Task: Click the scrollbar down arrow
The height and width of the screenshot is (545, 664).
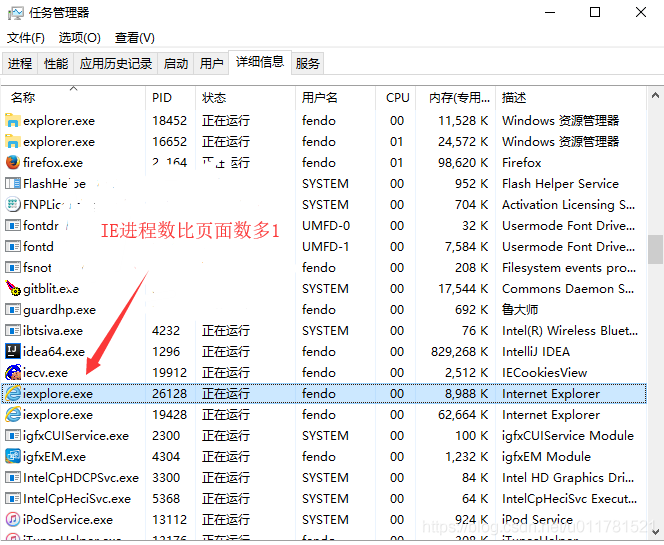Action: pyautogui.click(x=655, y=531)
